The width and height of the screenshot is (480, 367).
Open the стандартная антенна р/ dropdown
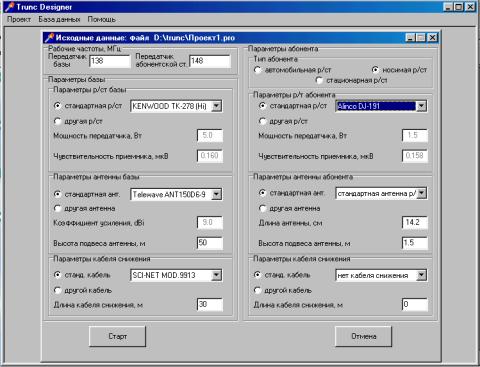coord(421,193)
